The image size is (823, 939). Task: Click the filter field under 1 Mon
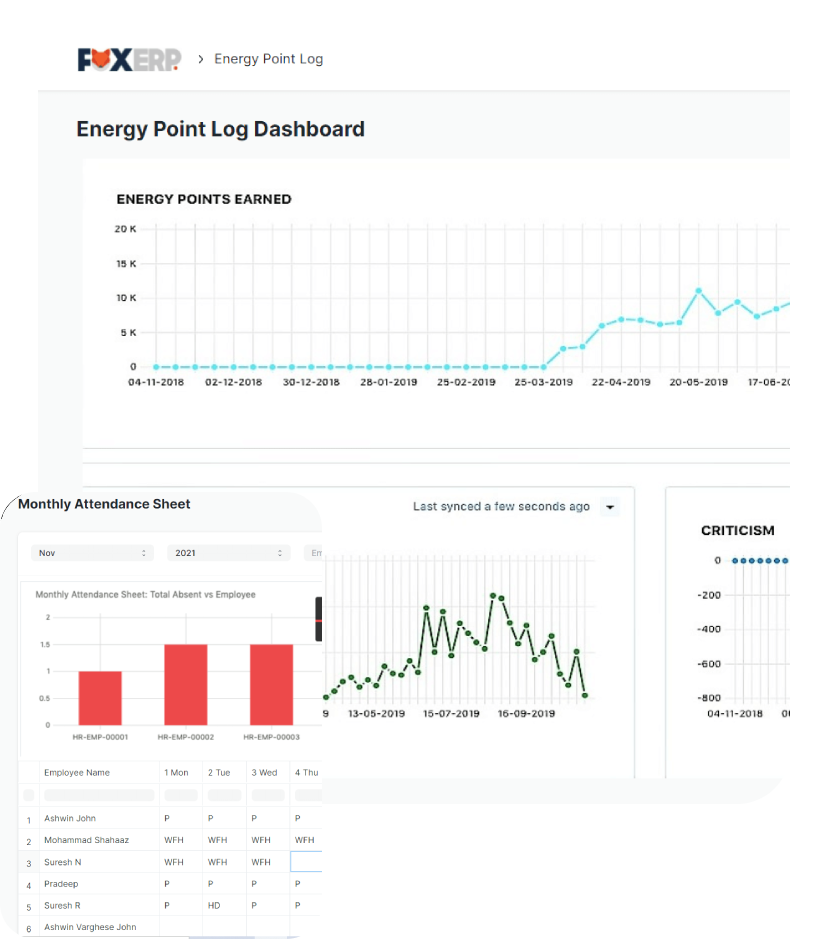[181, 795]
